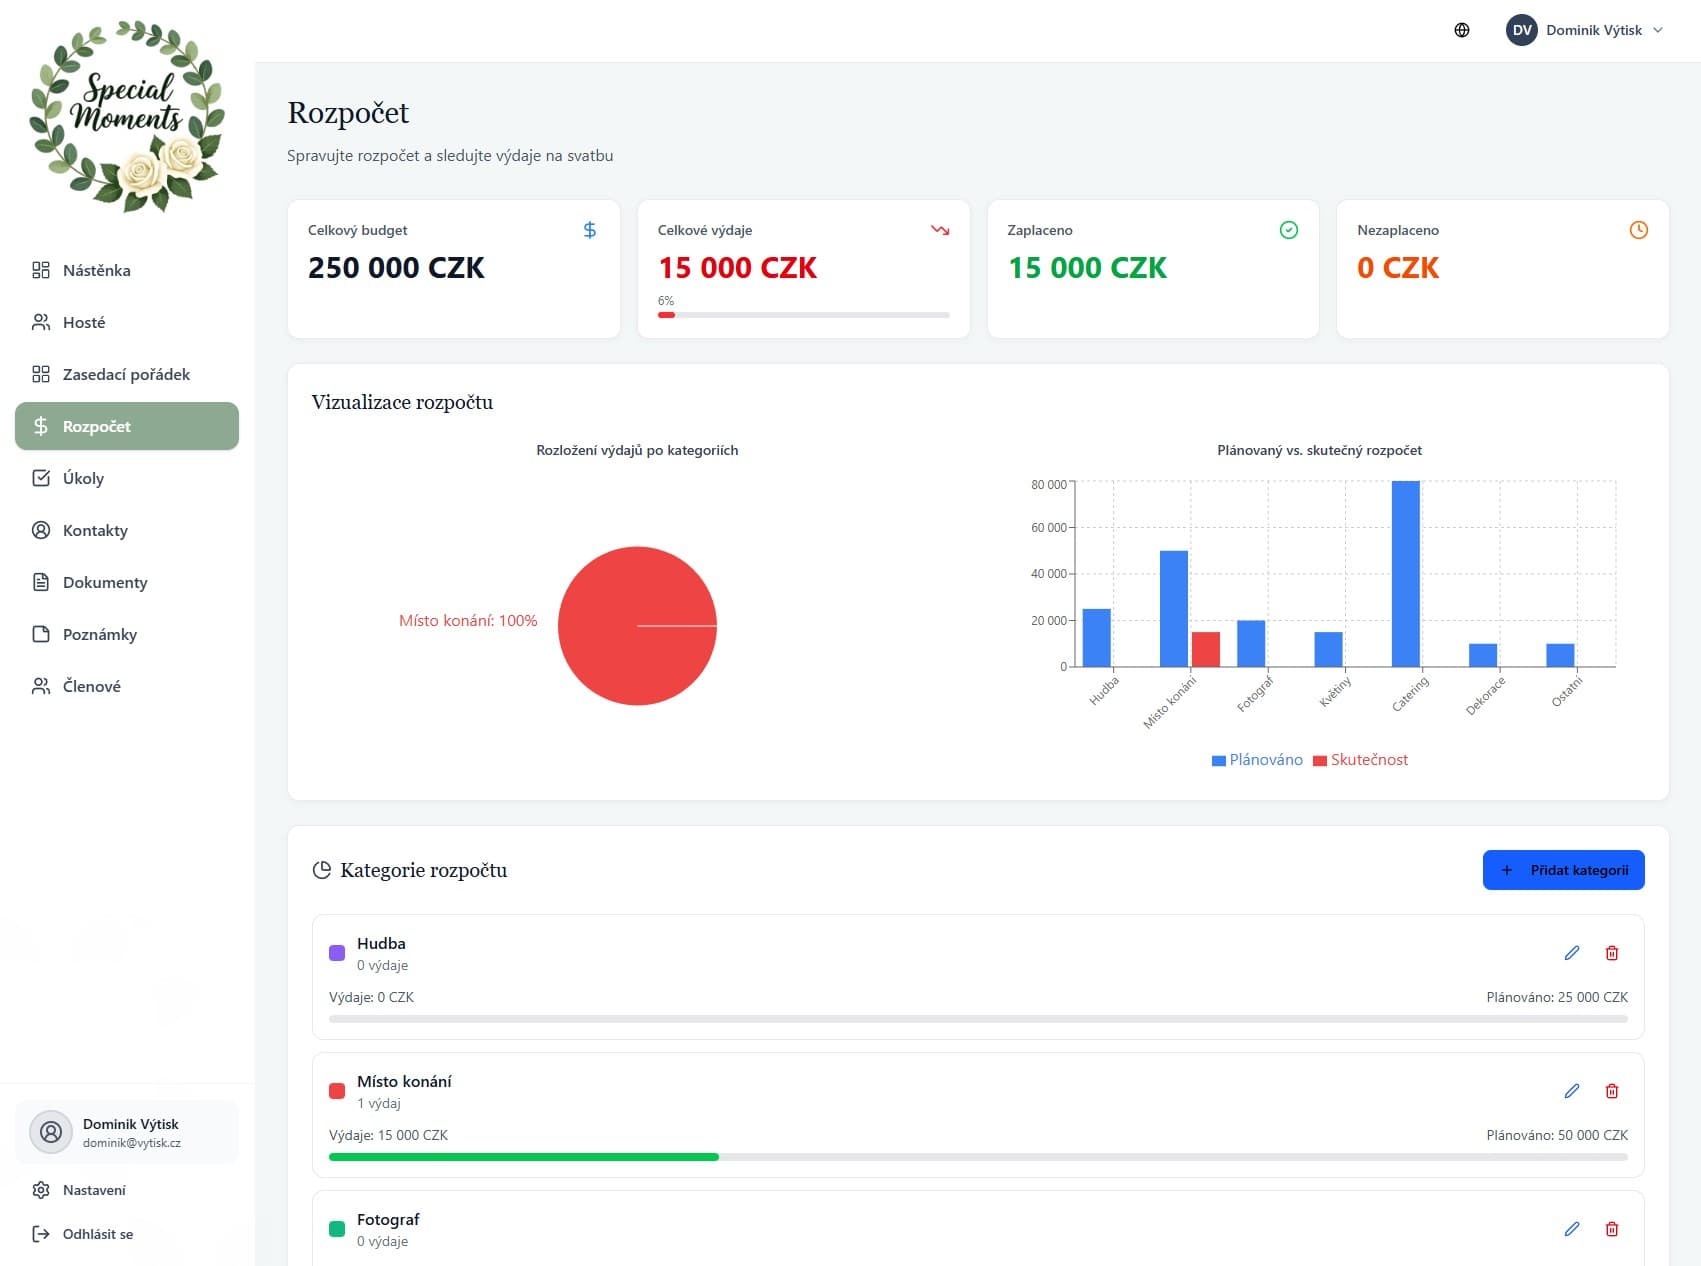Click Odhlásit se to log out

click(96, 1234)
